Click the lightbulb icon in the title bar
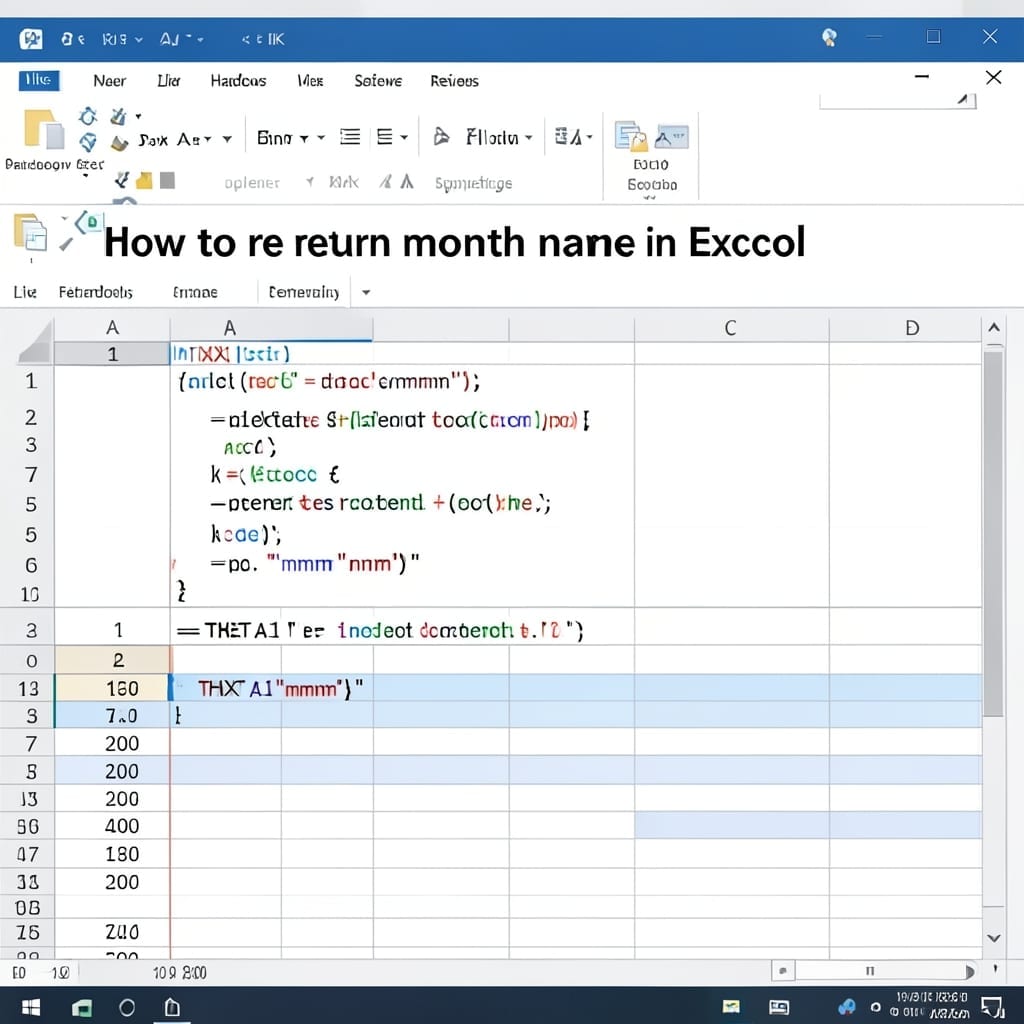Screen dimensions: 1024x1024 (829, 37)
